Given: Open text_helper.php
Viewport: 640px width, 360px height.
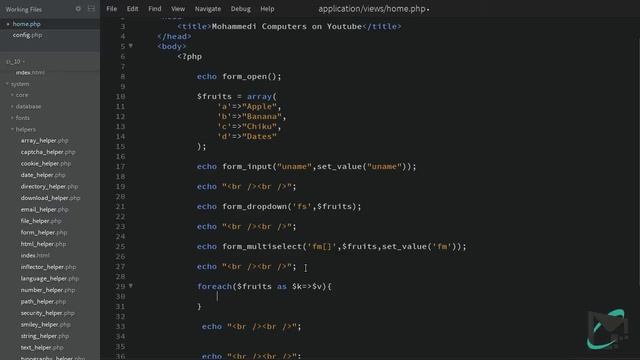Looking at the screenshot, I should pyautogui.click(x=42, y=347).
